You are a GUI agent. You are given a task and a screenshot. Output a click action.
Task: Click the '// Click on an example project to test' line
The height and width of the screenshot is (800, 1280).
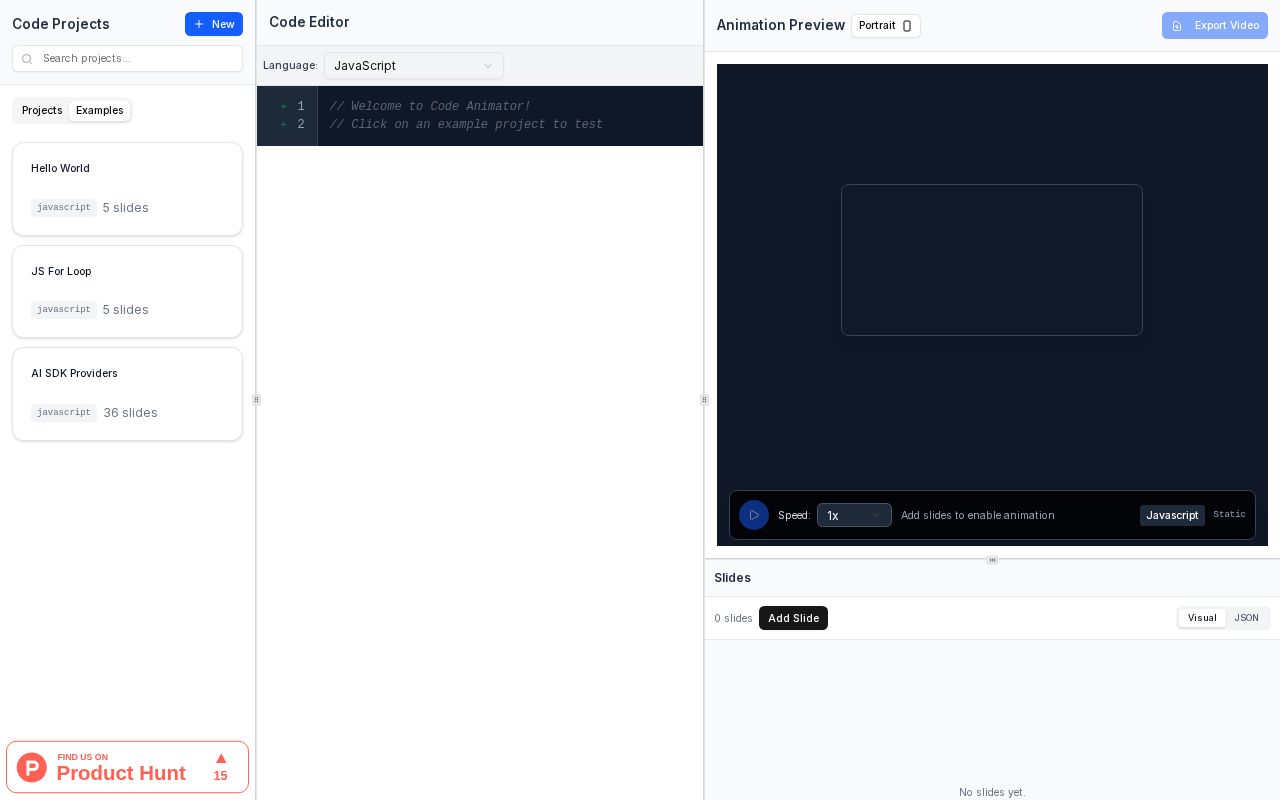pyautogui.click(x=466, y=125)
